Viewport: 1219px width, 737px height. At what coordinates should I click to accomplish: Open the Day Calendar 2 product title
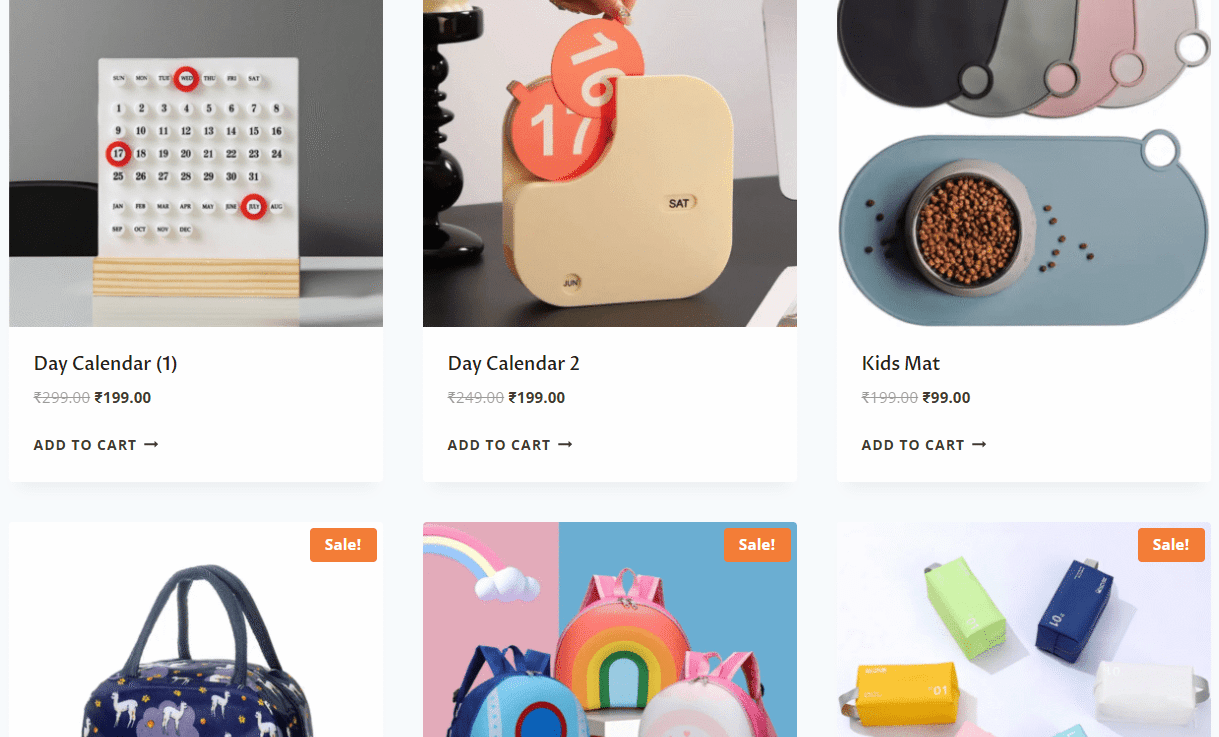tap(514, 363)
